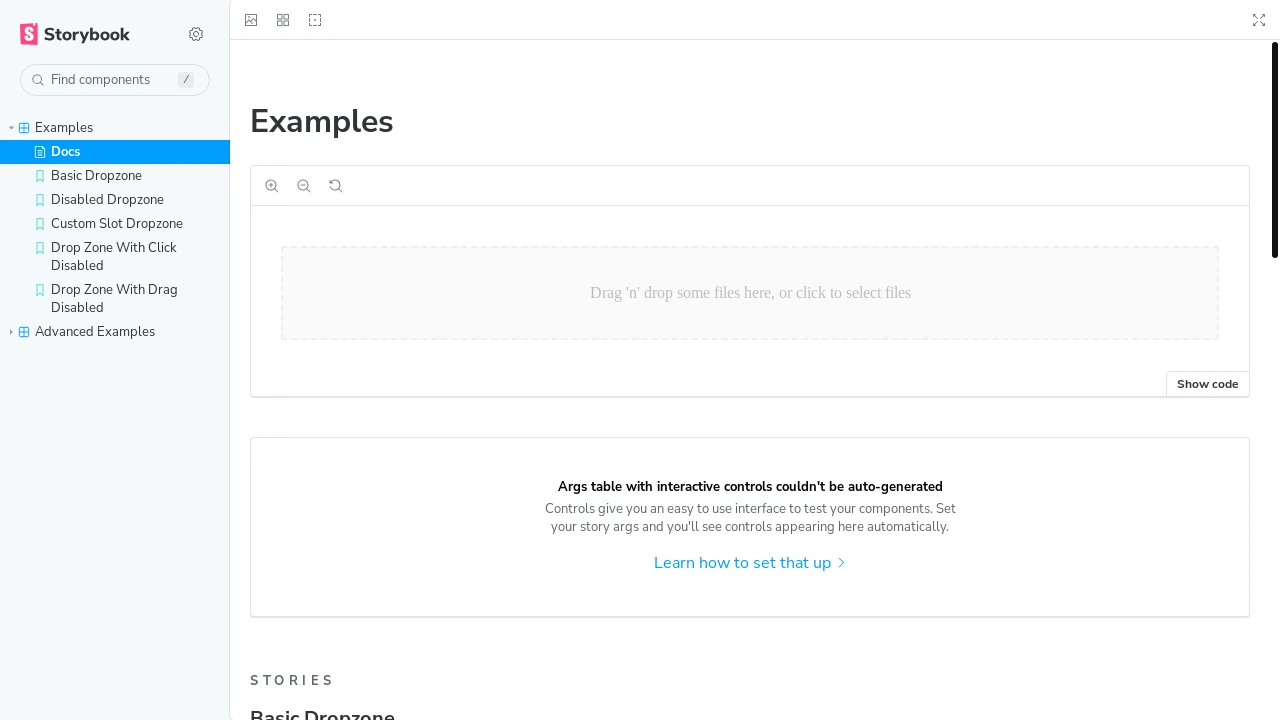Reset zoom on the story preview
The width and height of the screenshot is (1280, 720).
pos(336,186)
